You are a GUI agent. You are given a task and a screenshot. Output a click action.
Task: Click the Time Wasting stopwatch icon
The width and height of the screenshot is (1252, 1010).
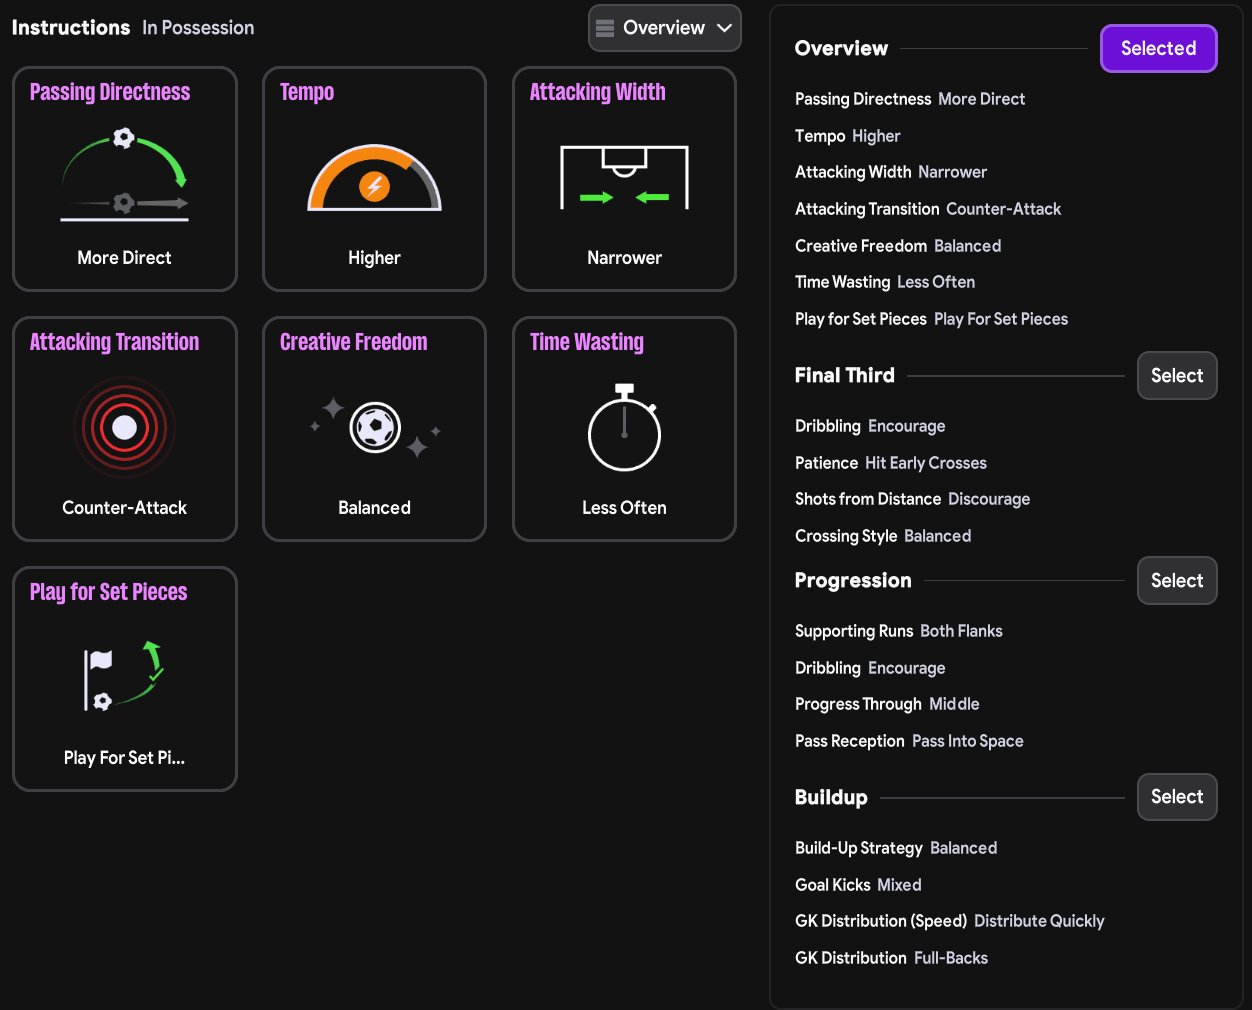624,427
